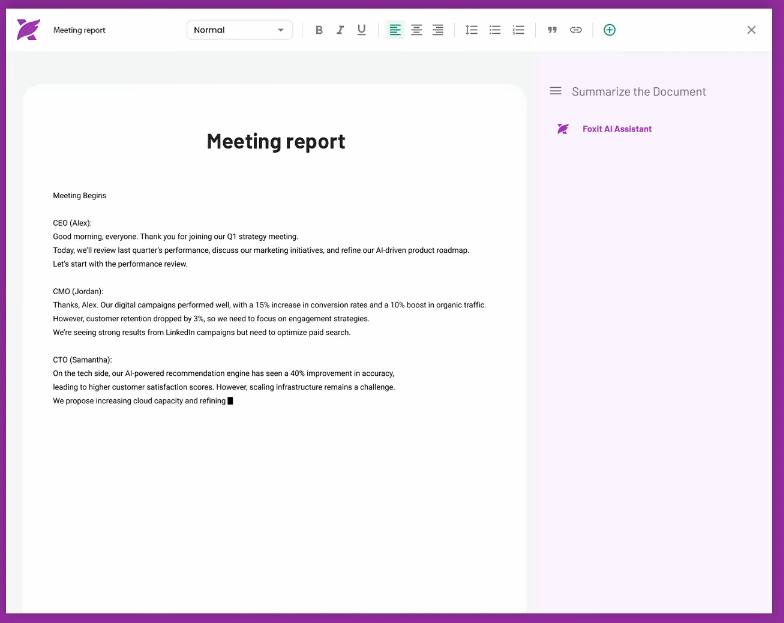784x623 pixels.
Task: Open the Normal paragraph style dropdown
Action: 239,30
